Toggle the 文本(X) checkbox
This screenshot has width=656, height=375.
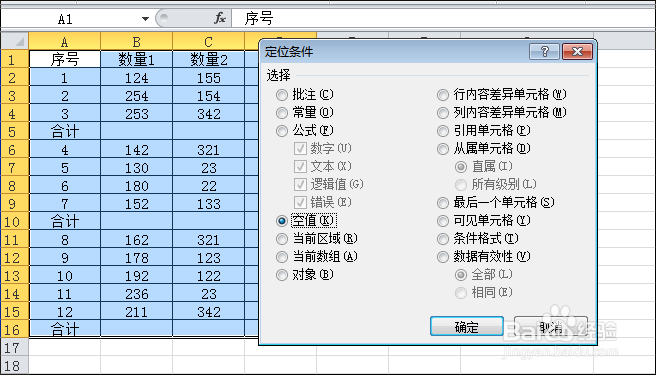tap(323, 167)
